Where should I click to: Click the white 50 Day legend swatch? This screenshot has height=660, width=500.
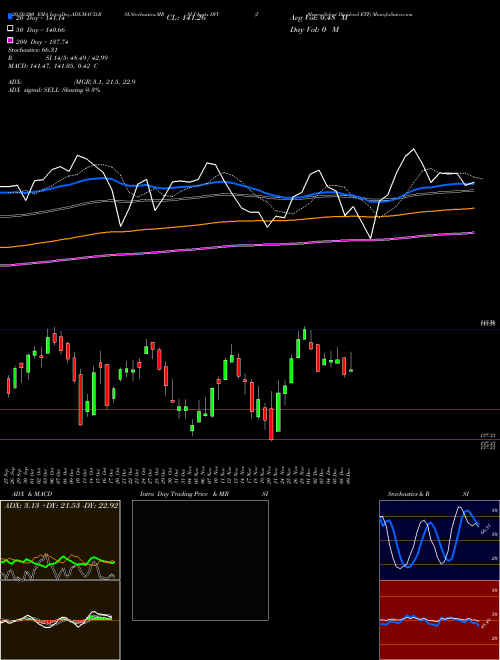[10, 29]
